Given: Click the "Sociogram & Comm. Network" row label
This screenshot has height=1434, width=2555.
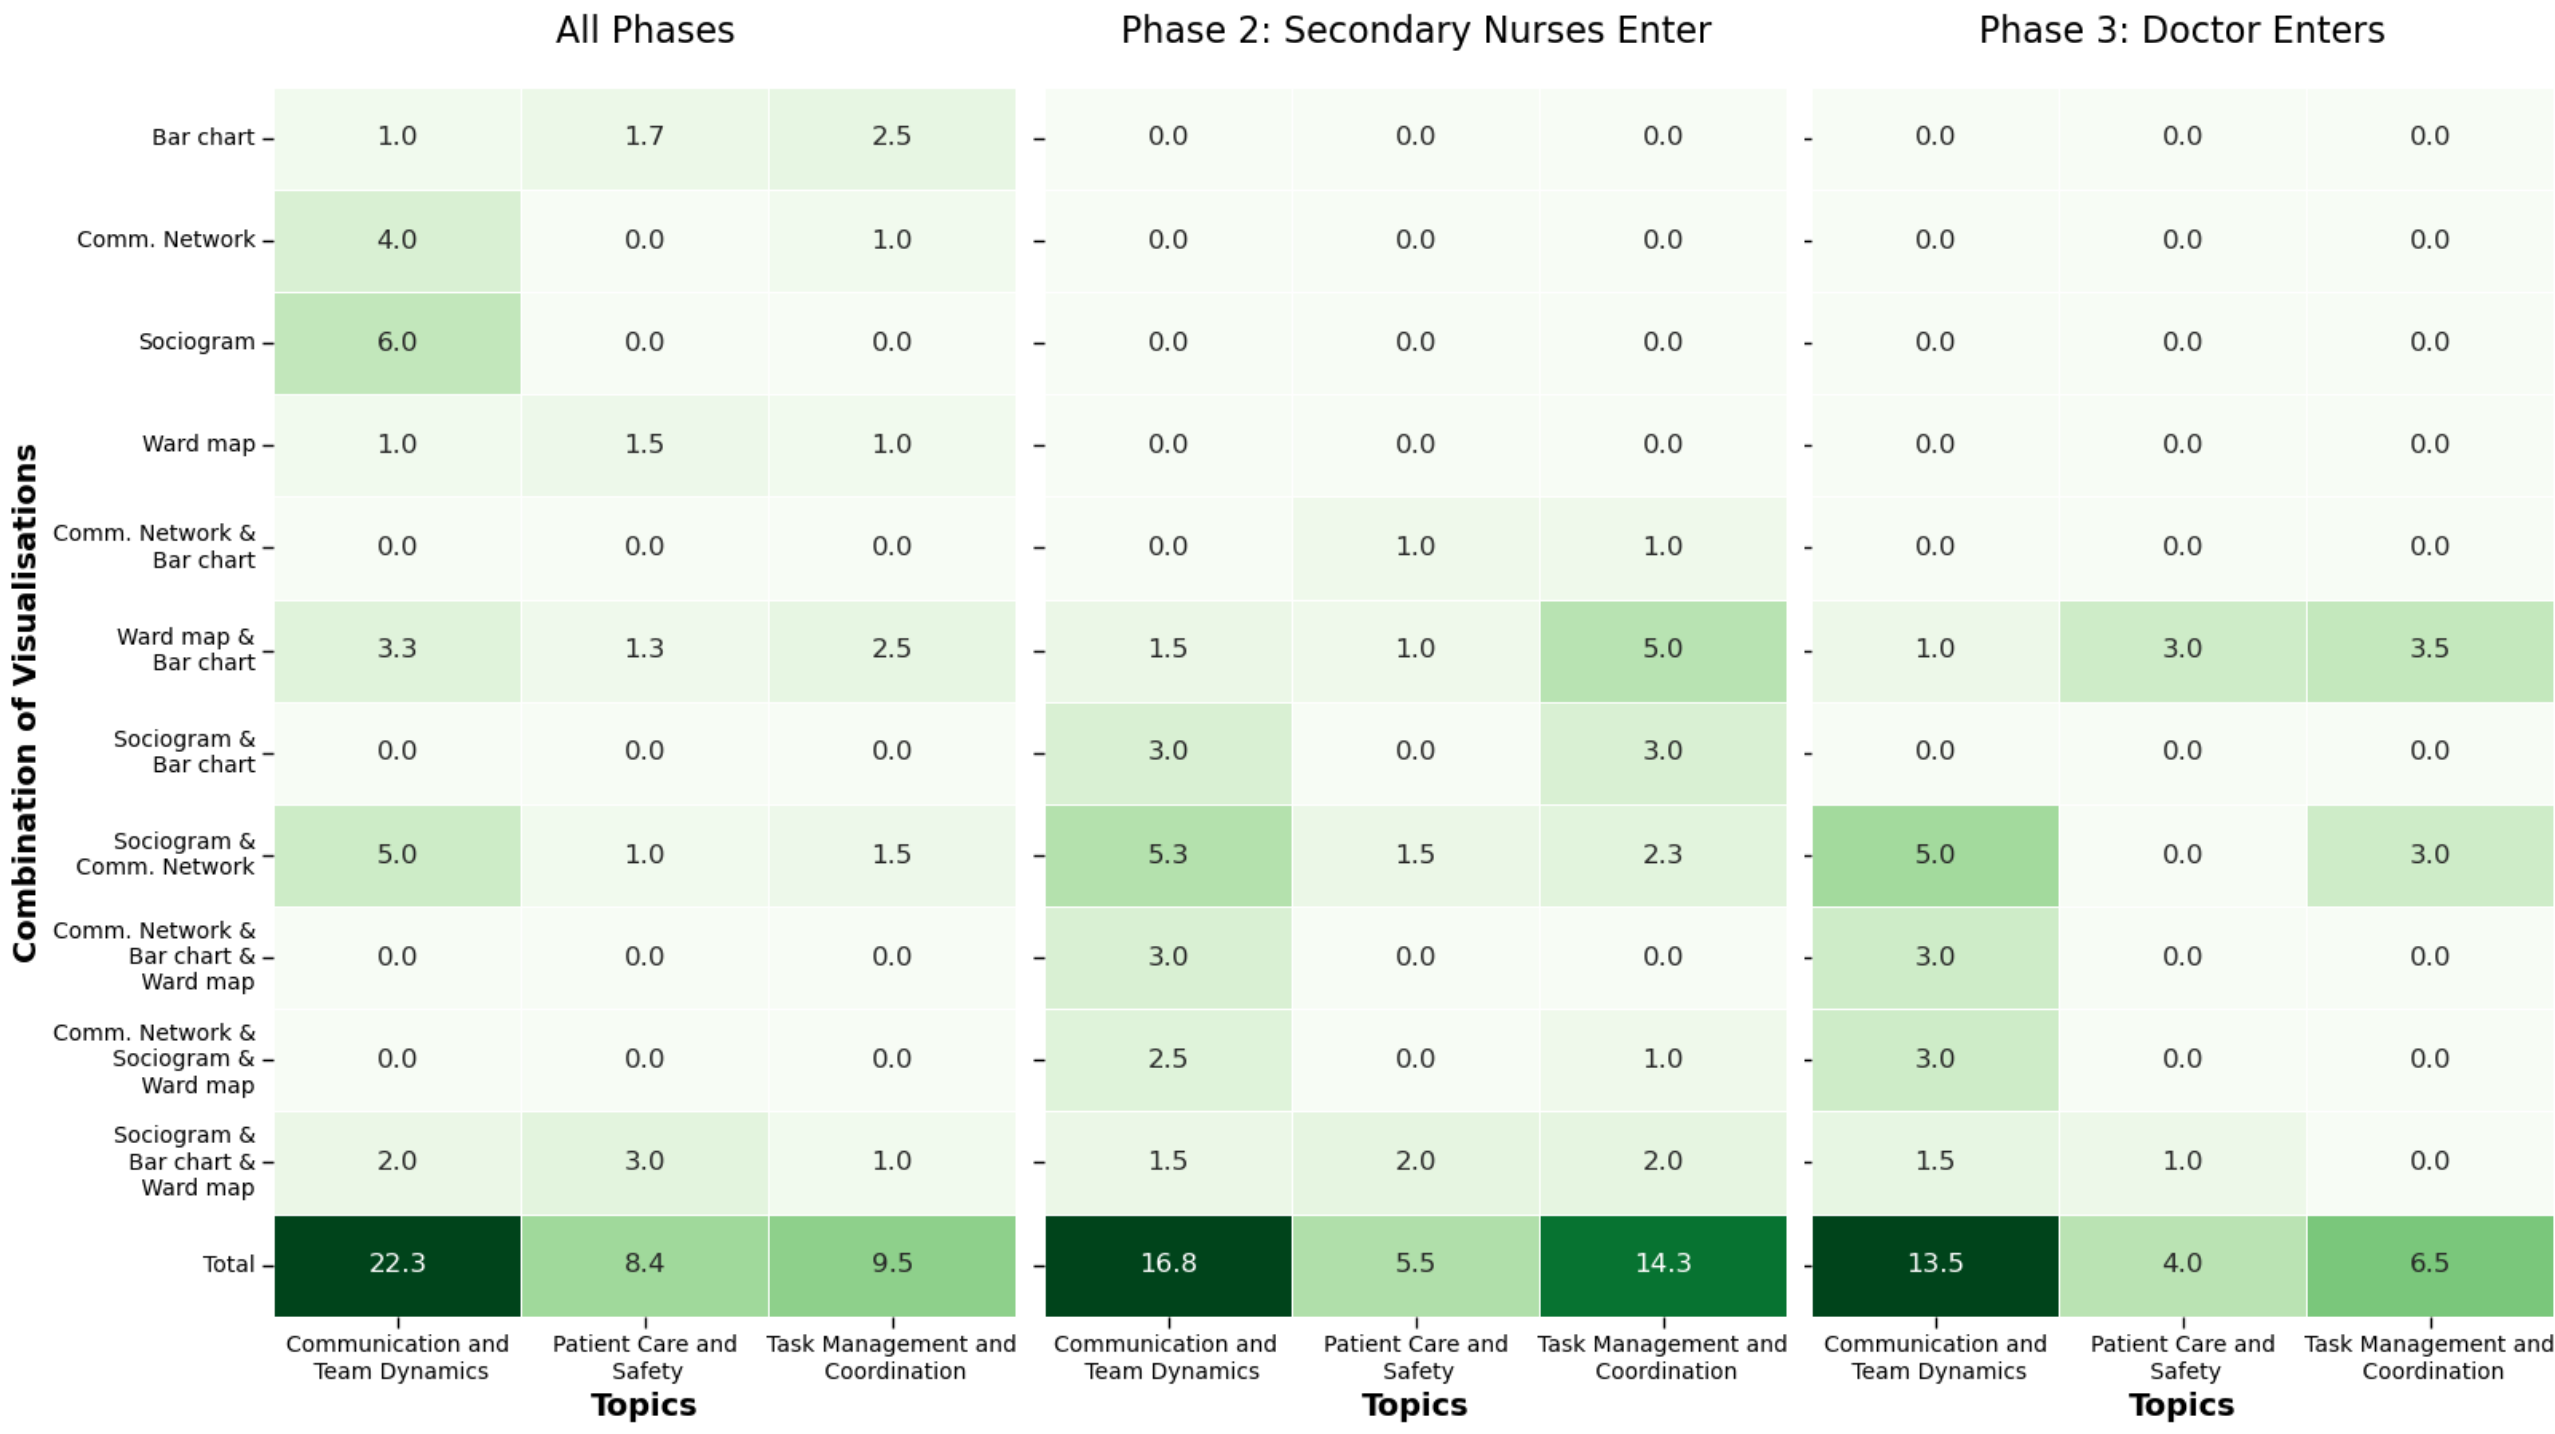Looking at the screenshot, I should pos(166,854).
